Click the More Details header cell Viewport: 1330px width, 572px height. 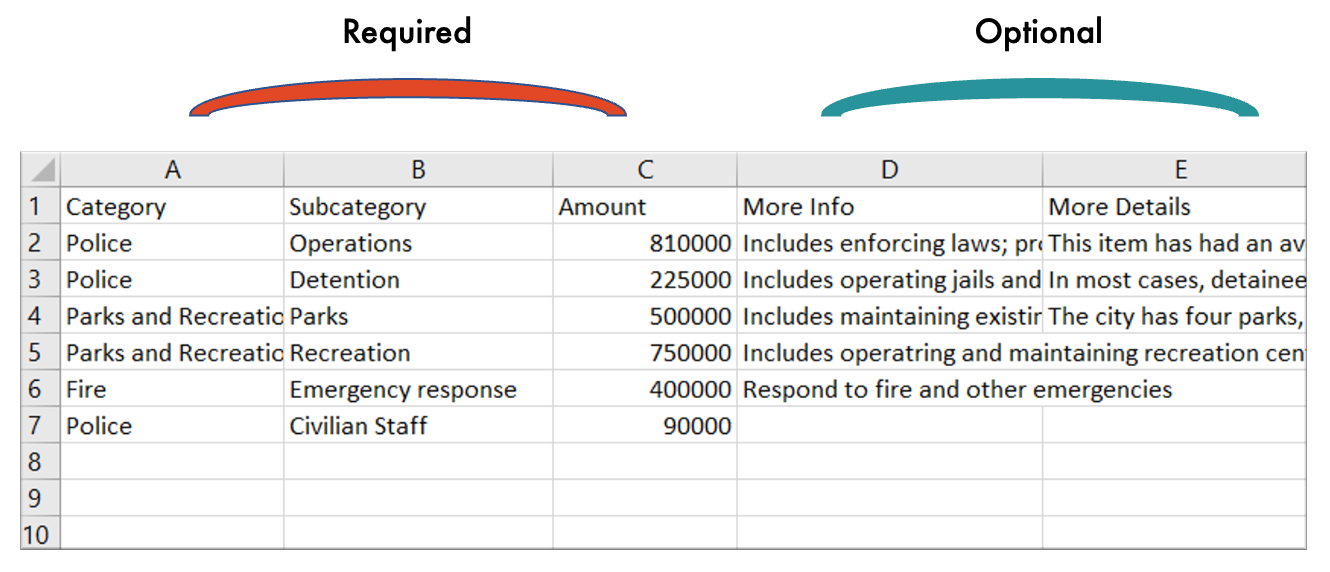[x=1174, y=207]
